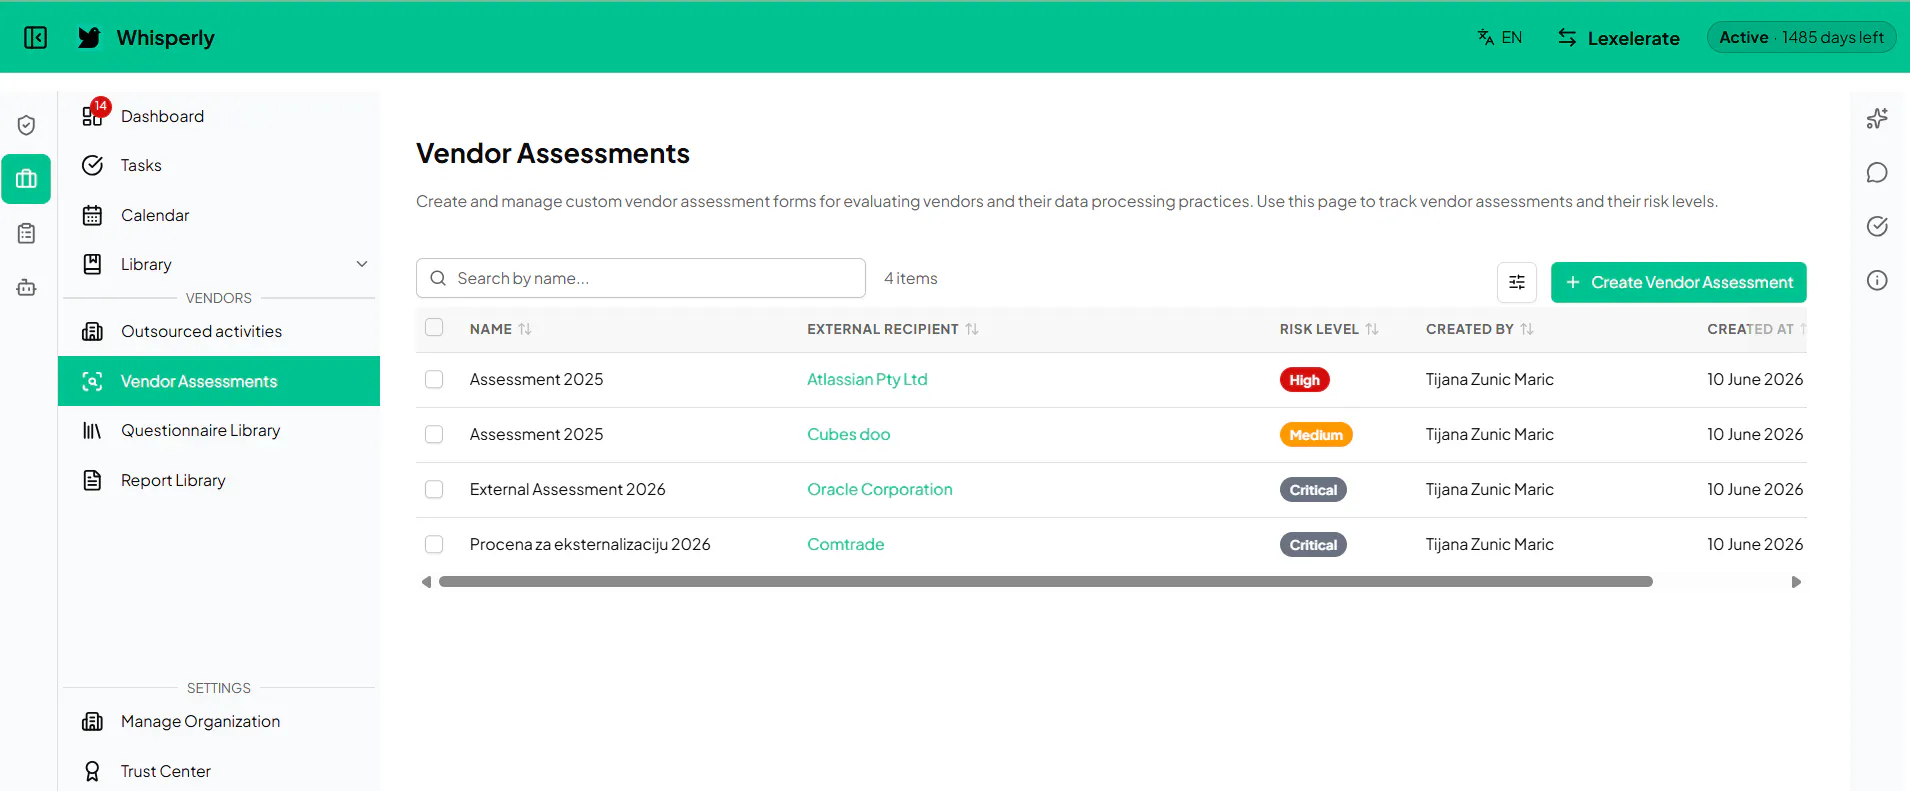Open the clipboard module in left rail
Screen dimensions: 1910x791
pyautogui.click(x=27, y=233)
